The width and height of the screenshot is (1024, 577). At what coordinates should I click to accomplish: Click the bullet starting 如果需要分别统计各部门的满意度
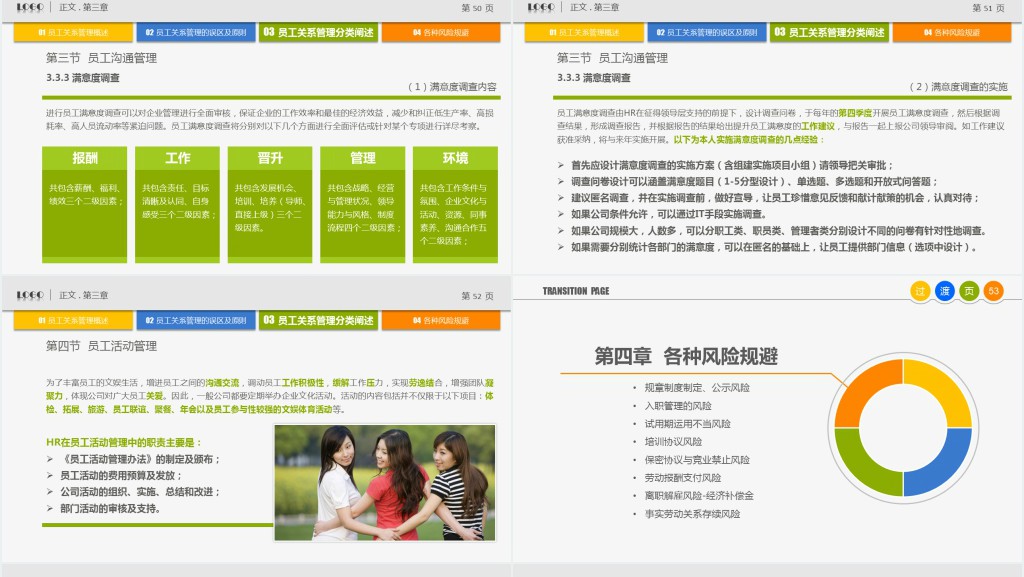(x=775, y=247)
